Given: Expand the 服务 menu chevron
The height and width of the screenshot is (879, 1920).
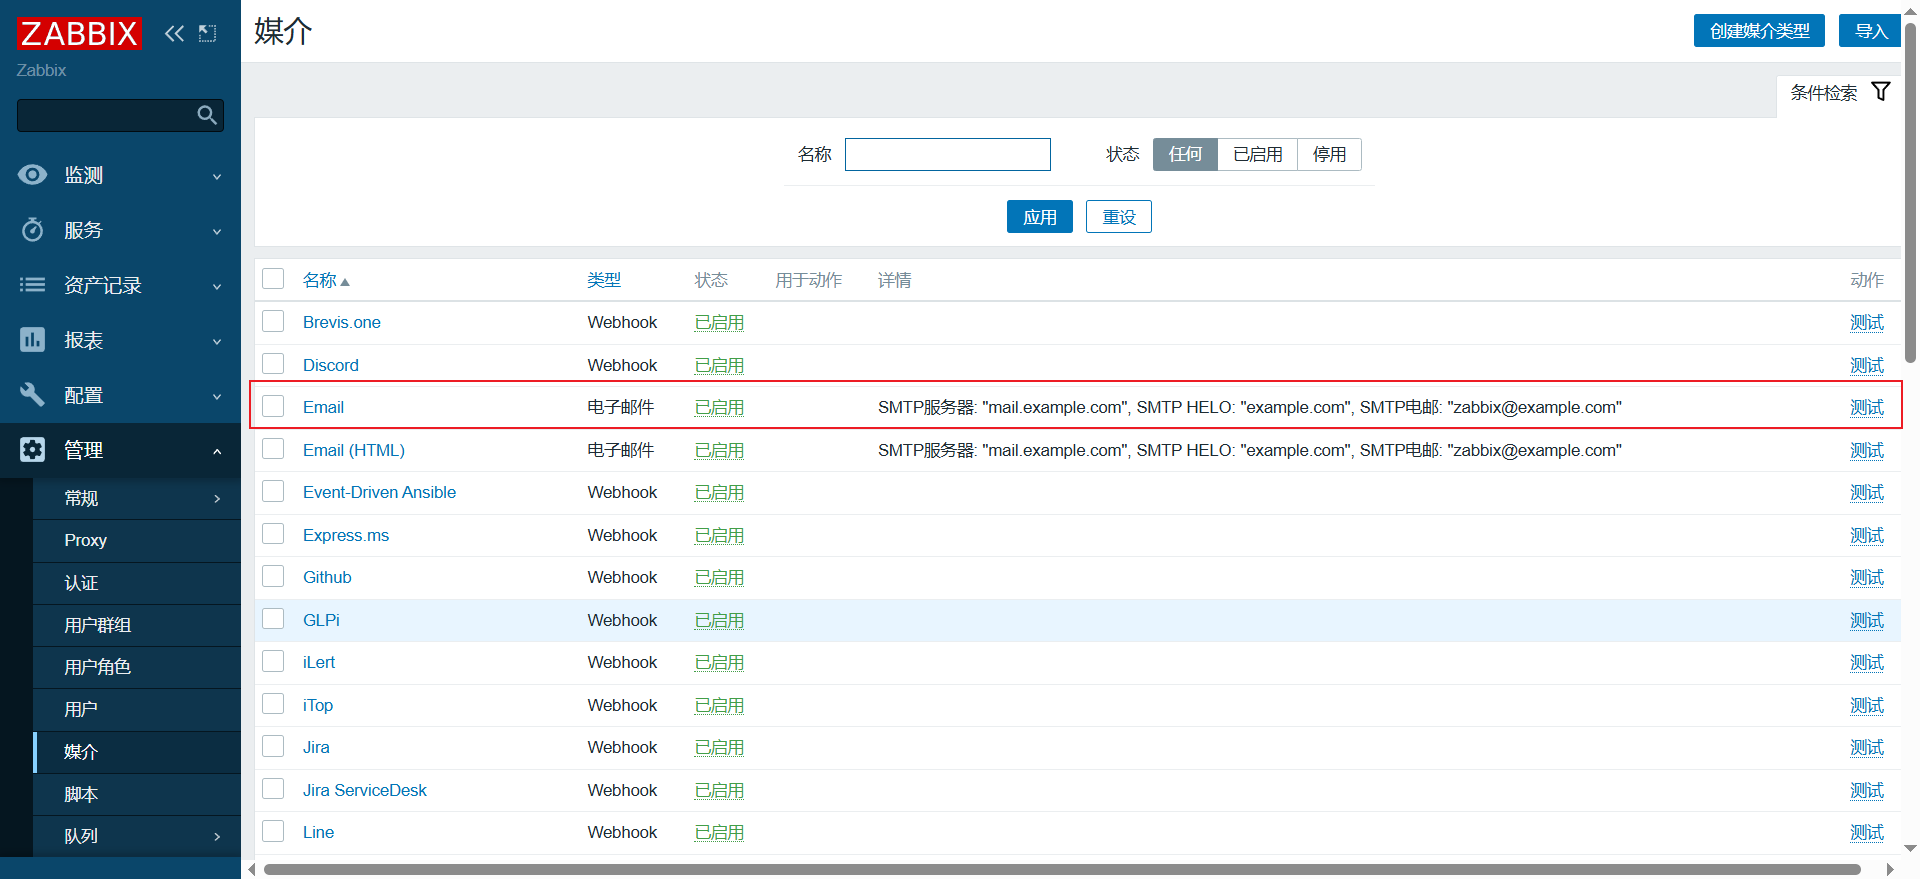Looking at the screenshot, I should (x=217, y=231).
